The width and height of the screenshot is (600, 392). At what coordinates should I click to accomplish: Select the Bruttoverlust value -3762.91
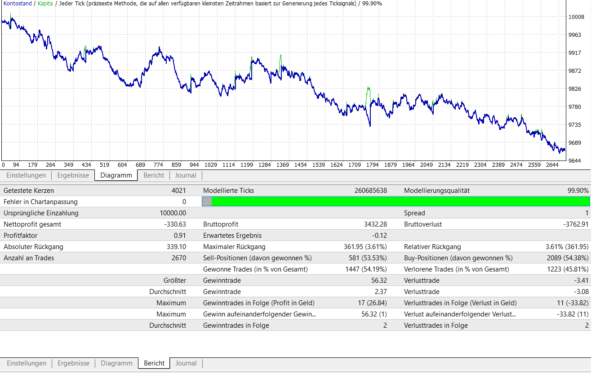pos(576,224)
